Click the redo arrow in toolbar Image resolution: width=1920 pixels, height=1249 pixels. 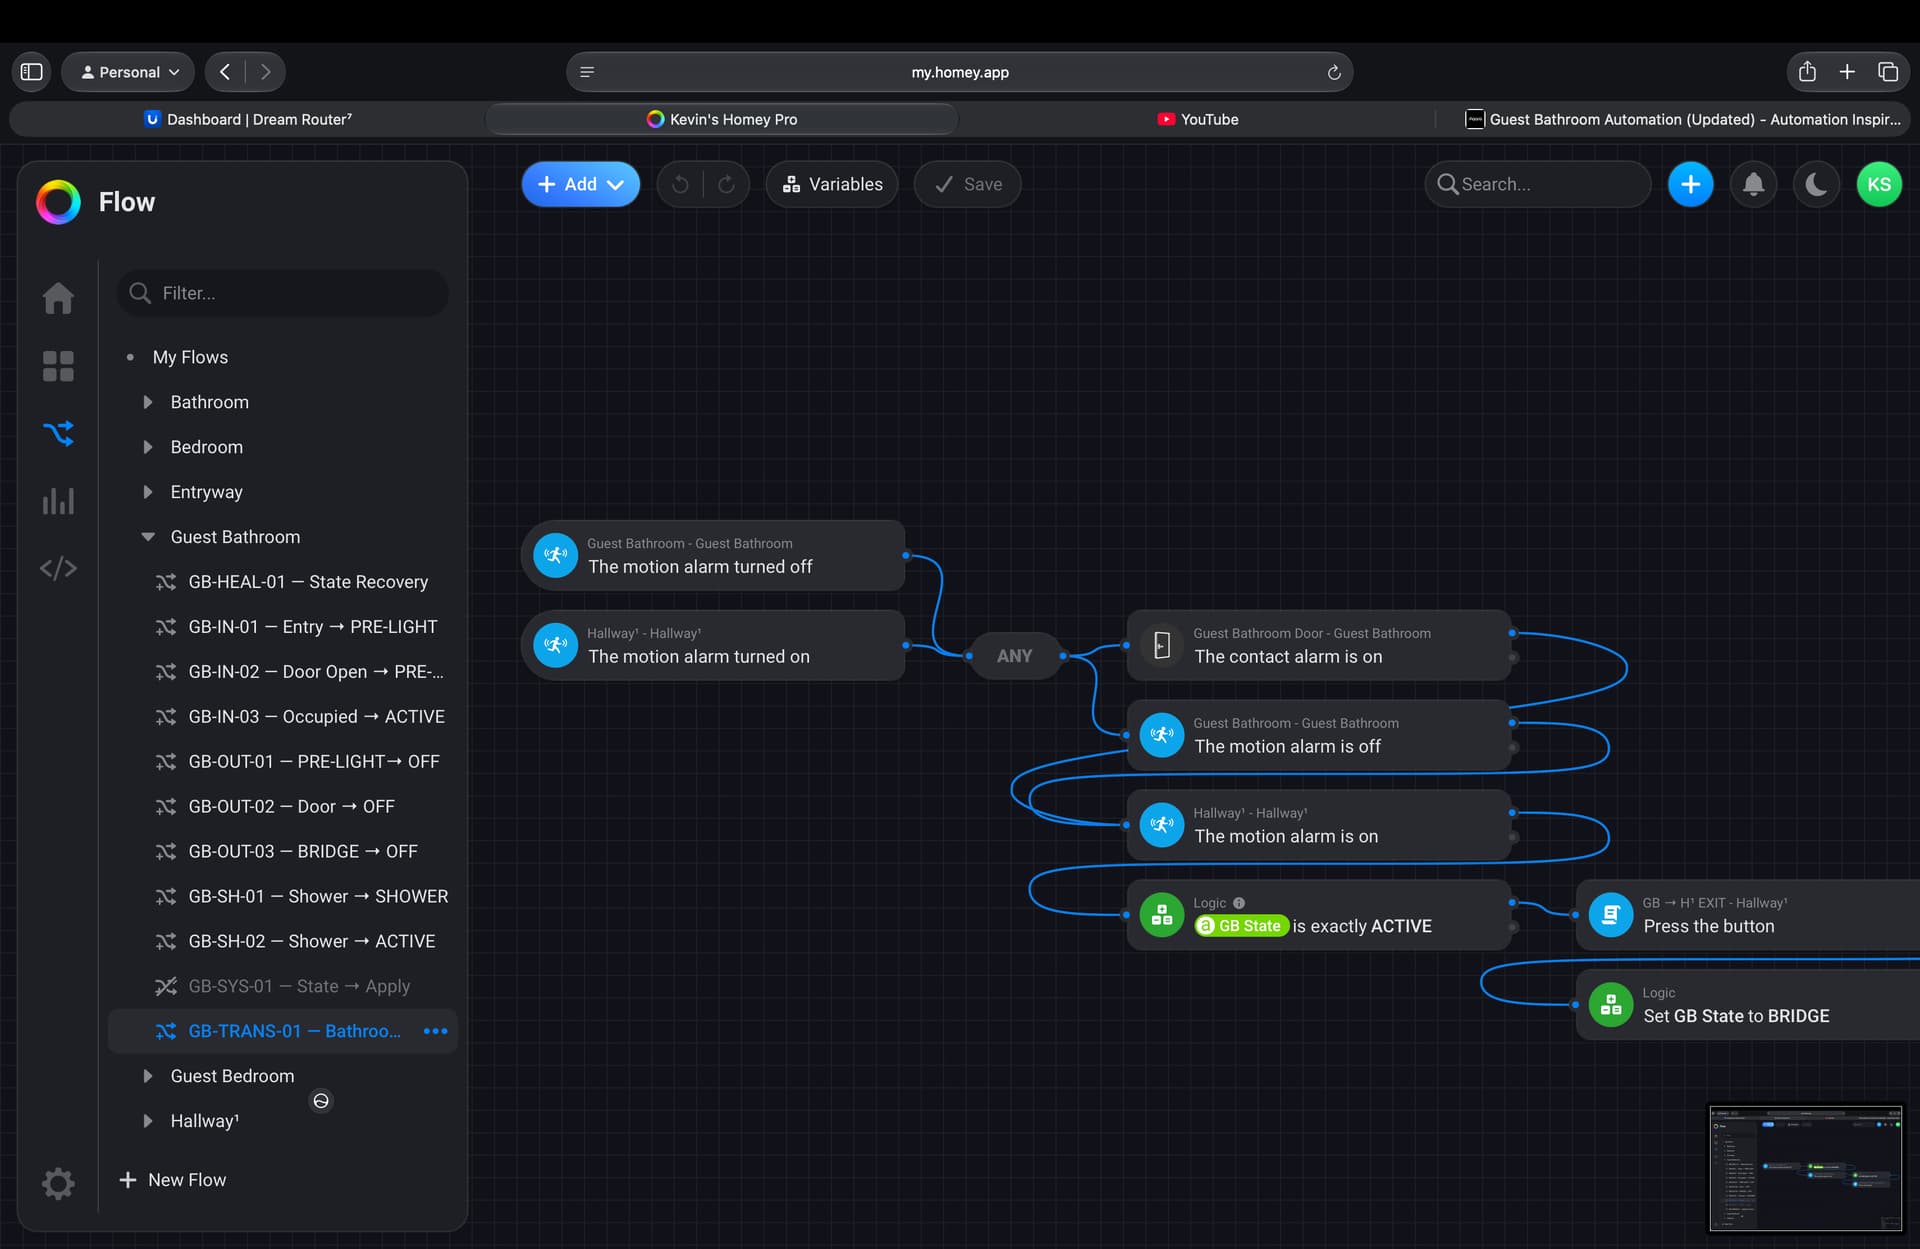tap(727, 184)
